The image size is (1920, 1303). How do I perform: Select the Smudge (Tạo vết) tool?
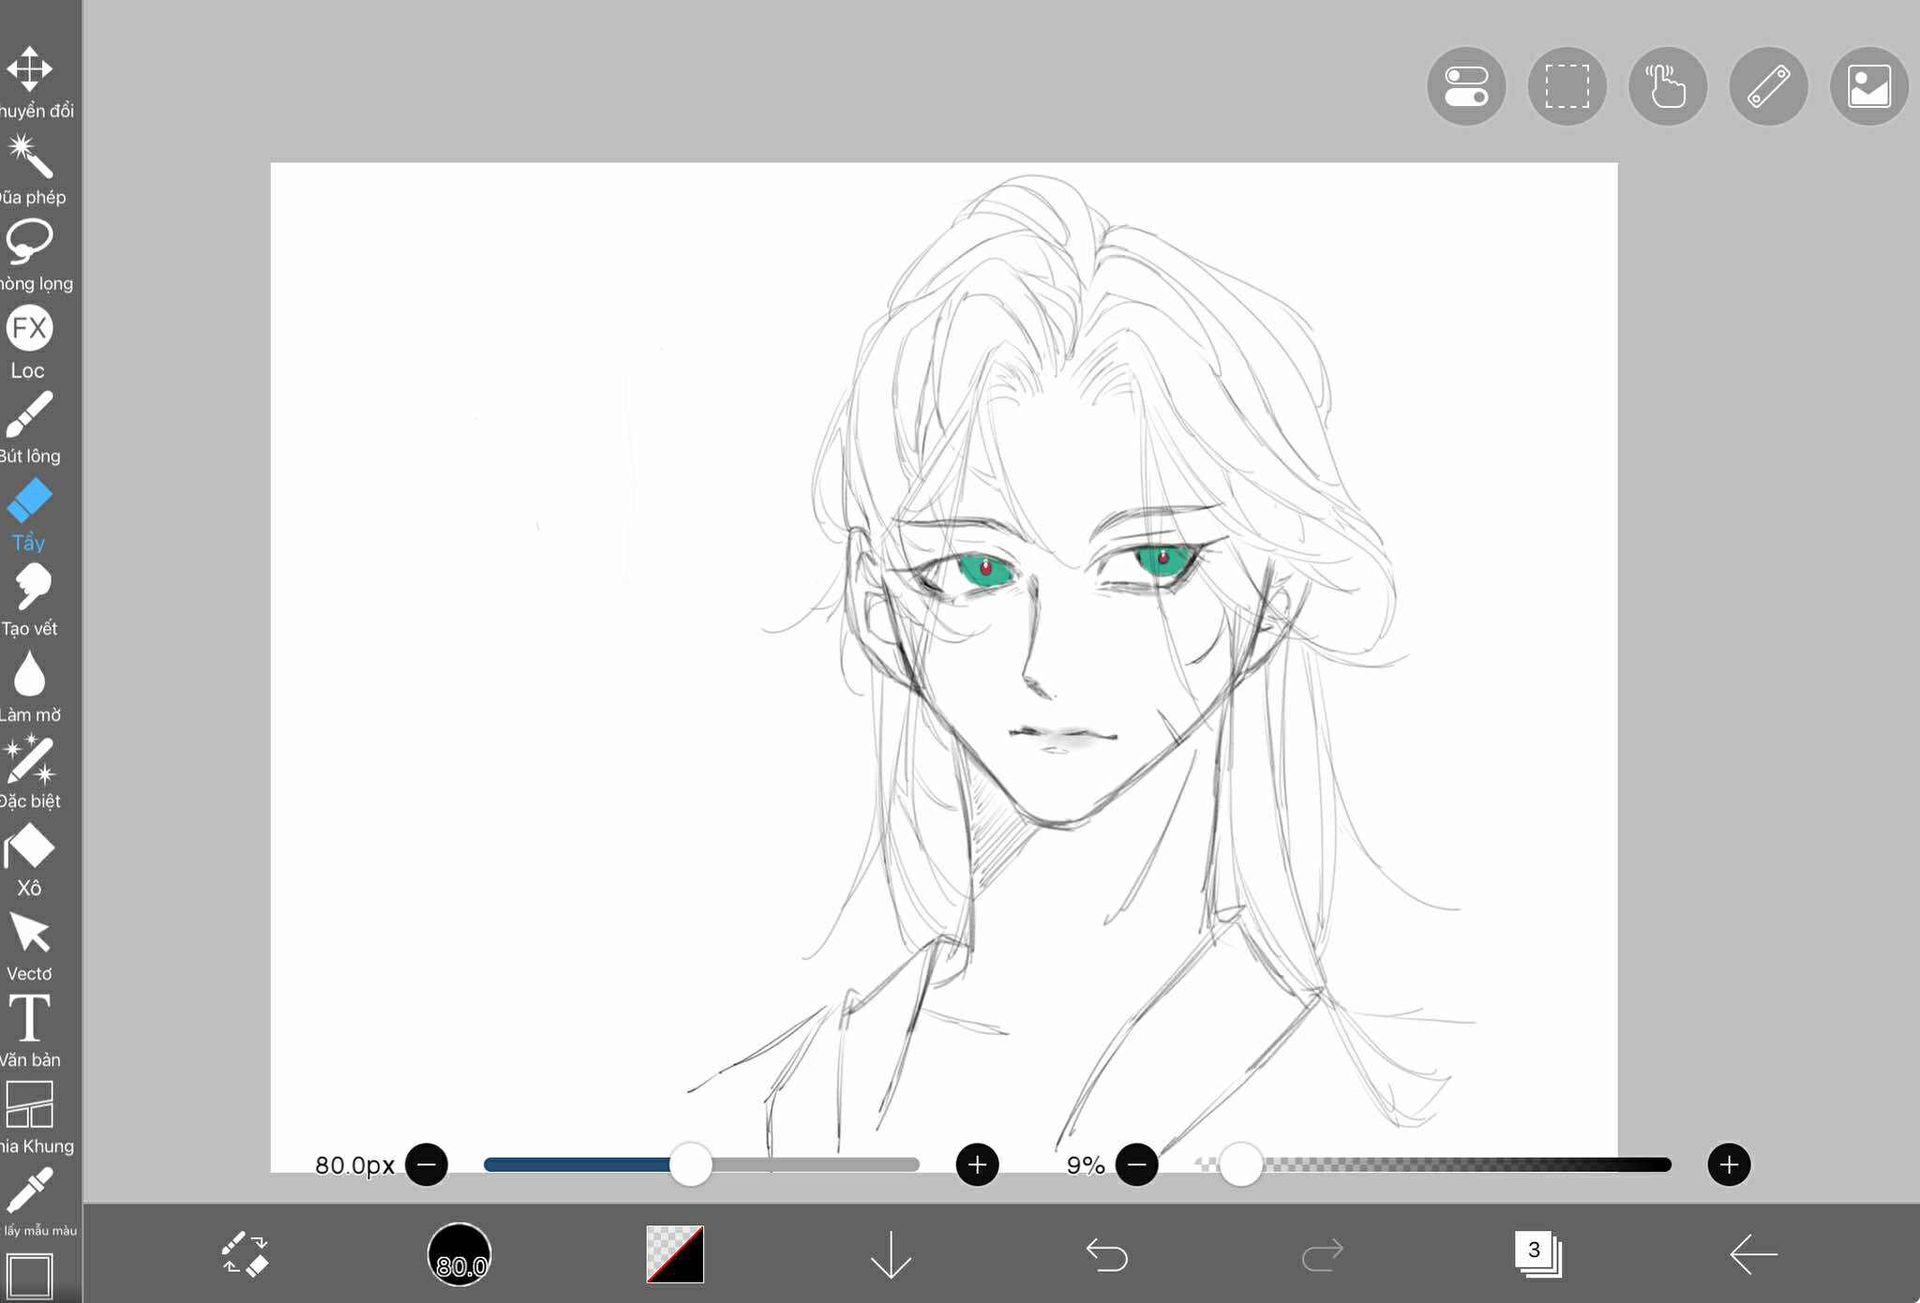point(30,588)
